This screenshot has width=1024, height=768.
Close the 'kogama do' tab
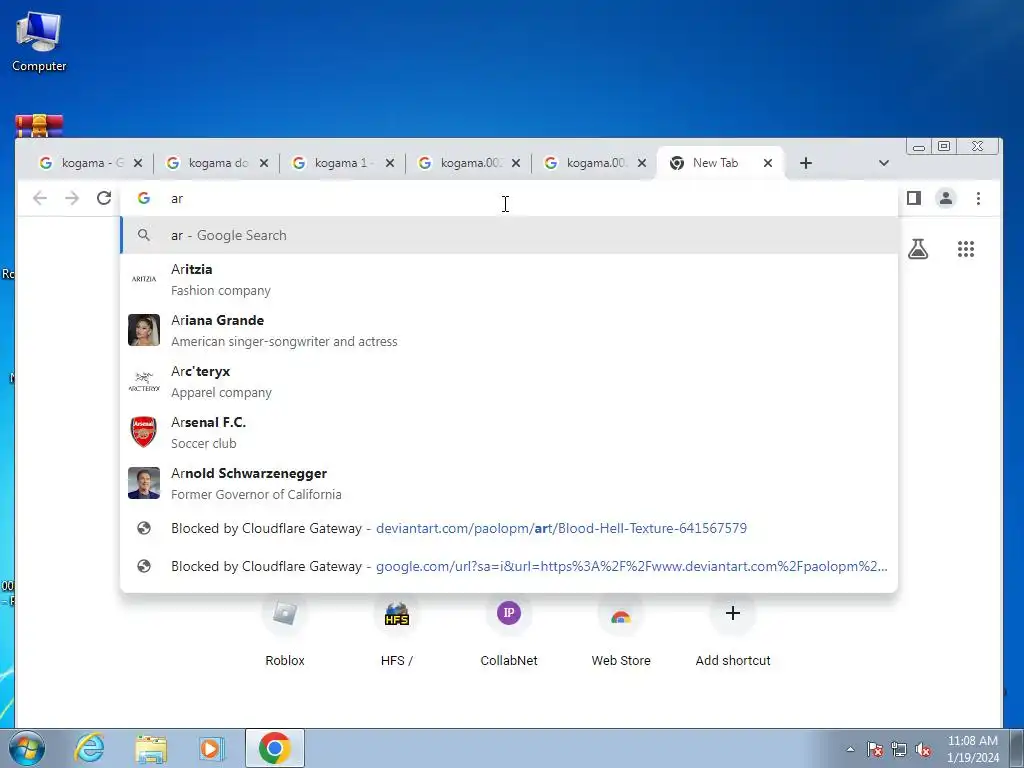[x=264, y=163]
